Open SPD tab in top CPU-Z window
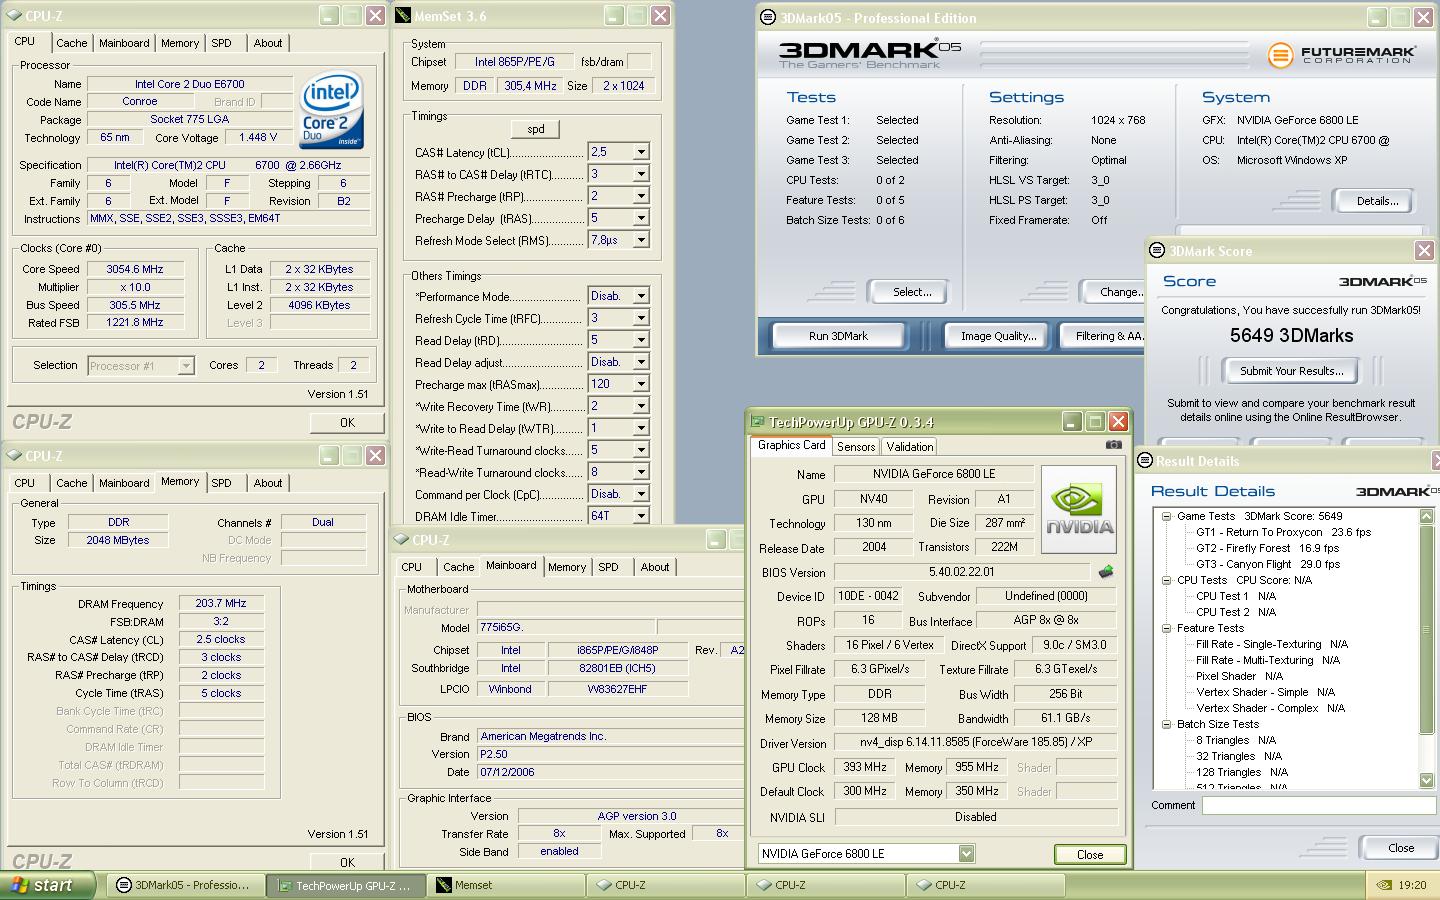Image resolution: width=1440 pixels, height=900 pixels. tap(222, 43)
